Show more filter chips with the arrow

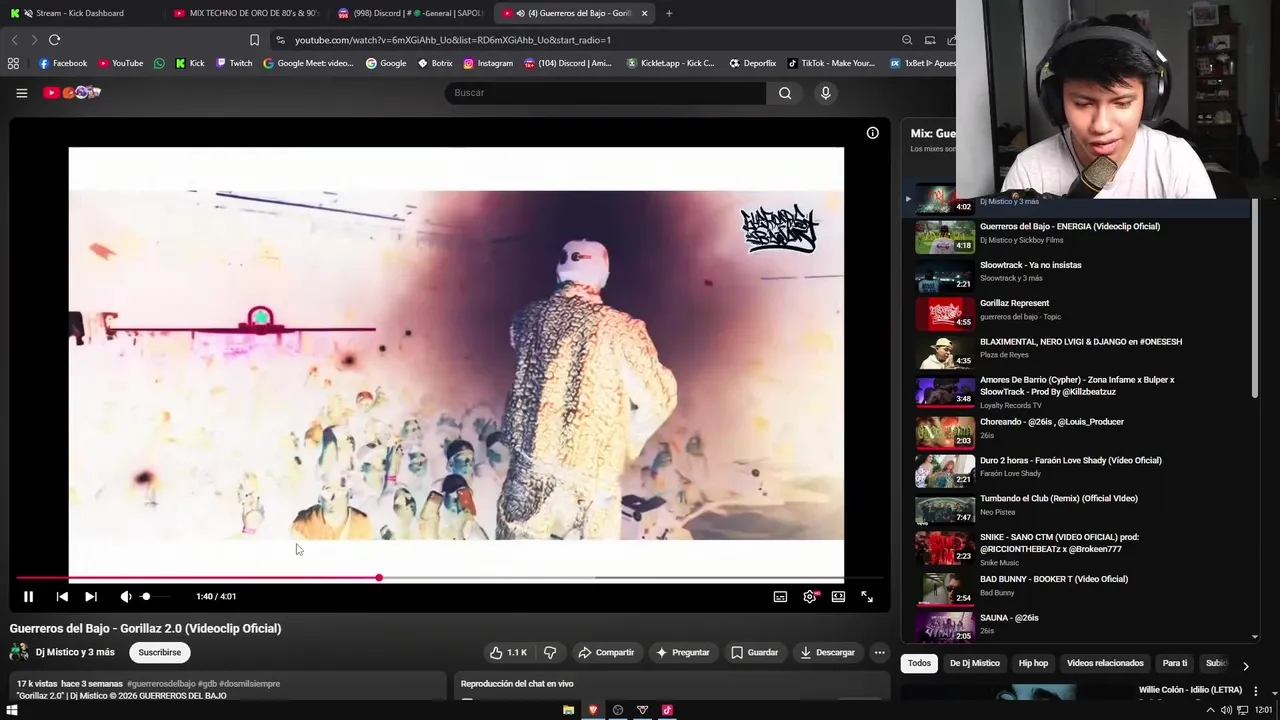(x=1245, y=665)
